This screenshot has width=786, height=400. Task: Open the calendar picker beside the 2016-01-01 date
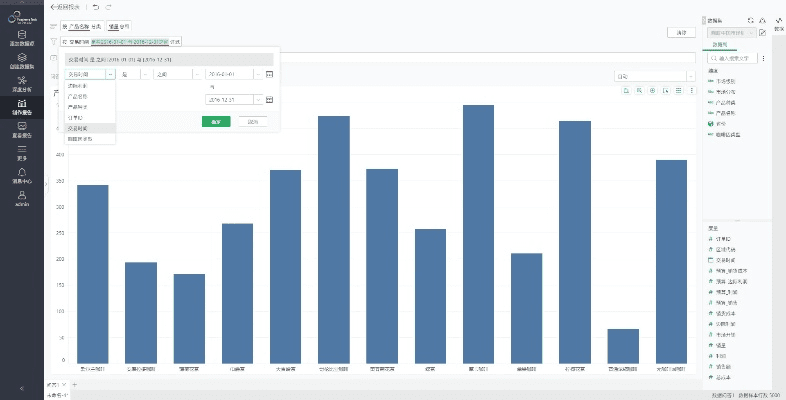270,74
